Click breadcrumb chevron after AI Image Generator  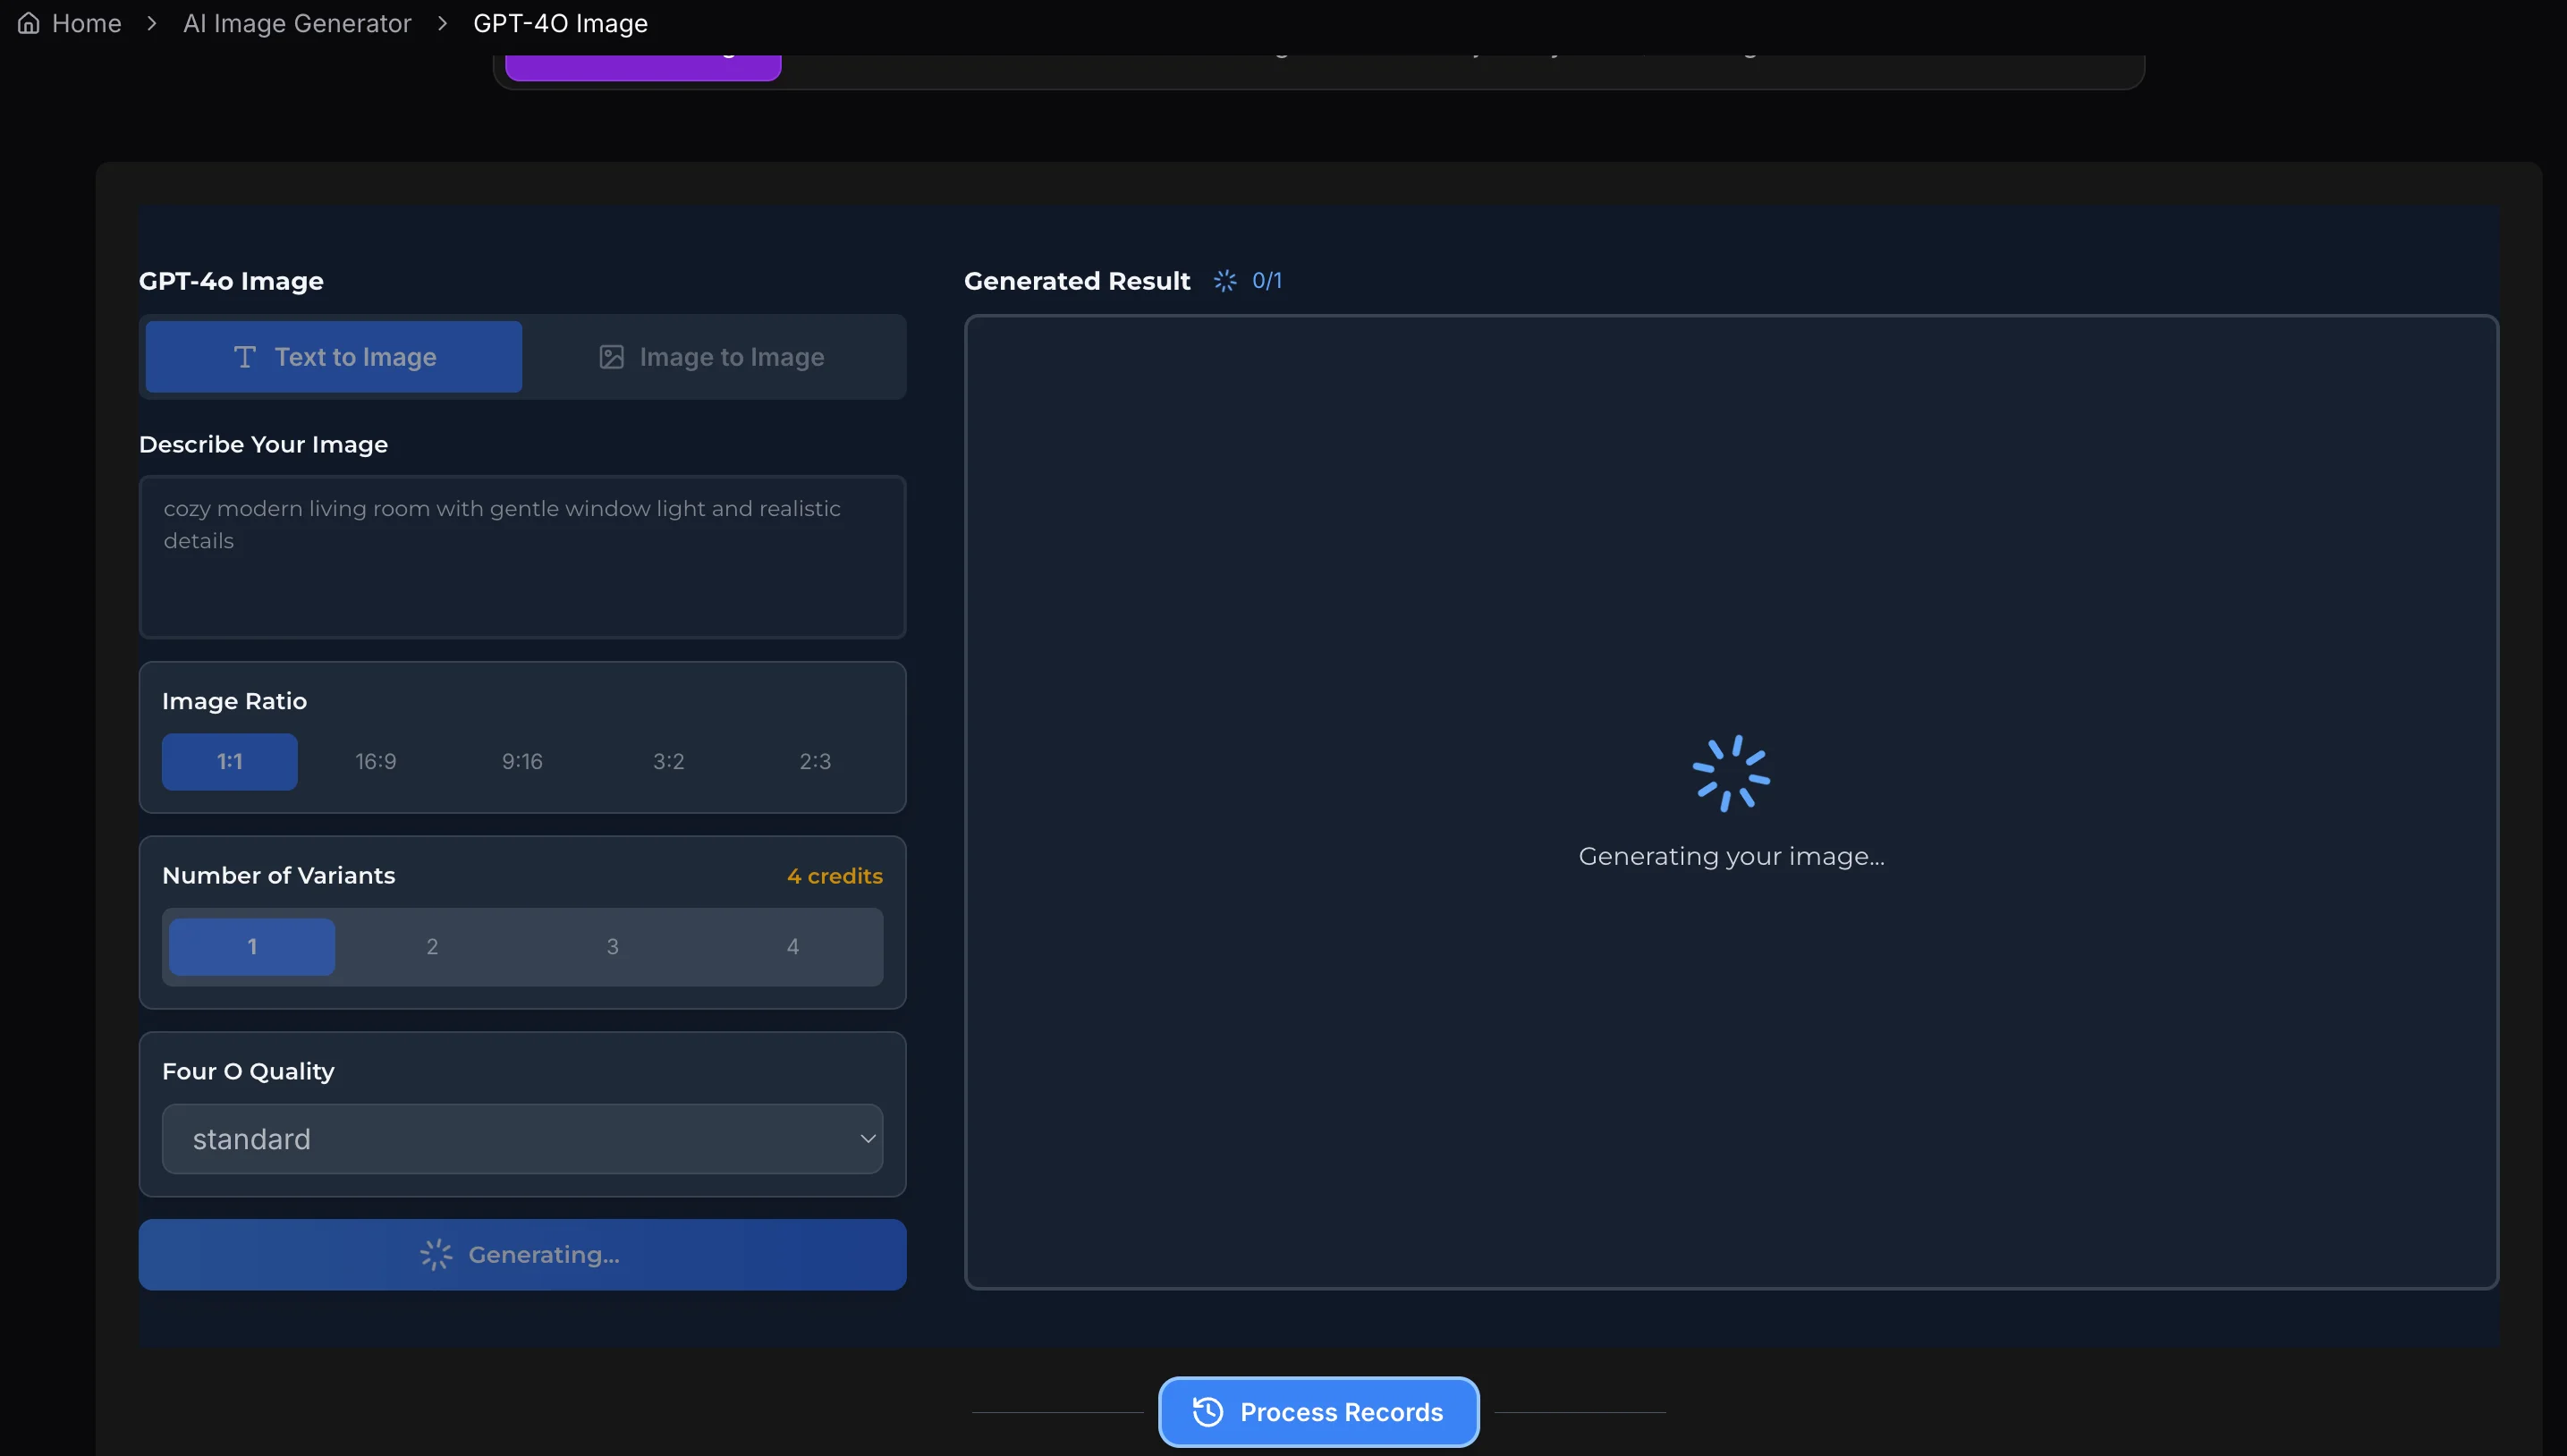pos(442,23)
